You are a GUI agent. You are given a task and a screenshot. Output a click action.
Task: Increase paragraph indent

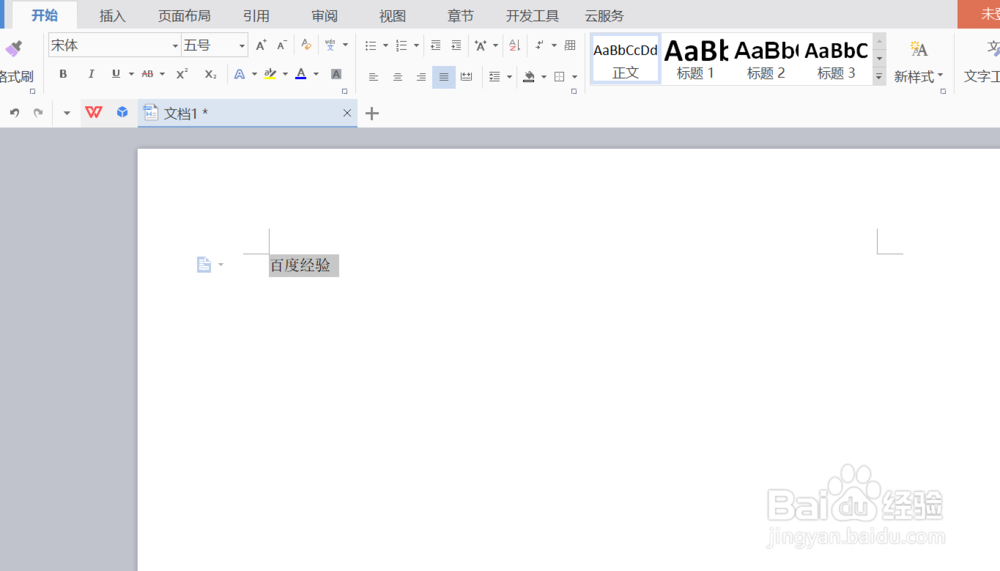coord(456,45)
